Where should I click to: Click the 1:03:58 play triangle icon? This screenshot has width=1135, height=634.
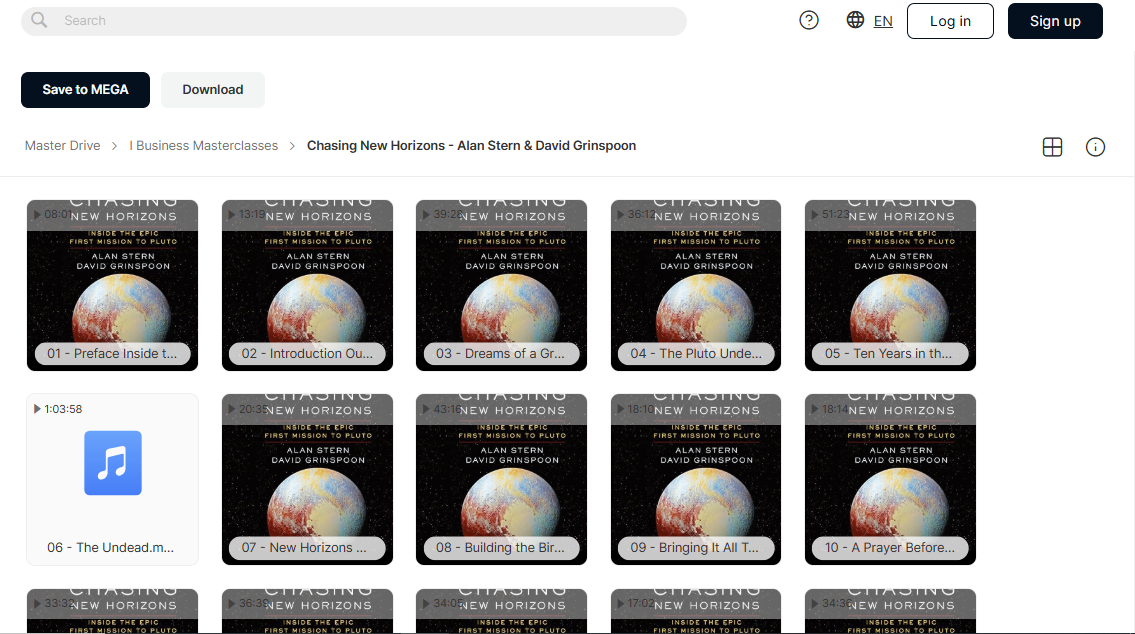tap(37, 409)
